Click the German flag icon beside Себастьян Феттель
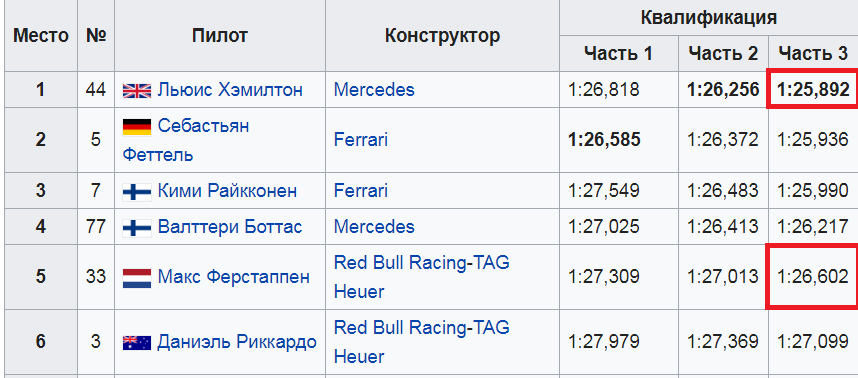858x378 pixels. [136, 127]
